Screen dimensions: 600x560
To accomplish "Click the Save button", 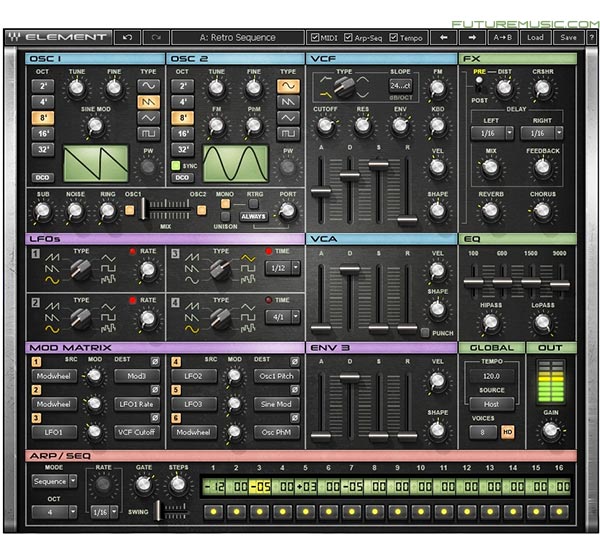I will [x=568, y=38].
